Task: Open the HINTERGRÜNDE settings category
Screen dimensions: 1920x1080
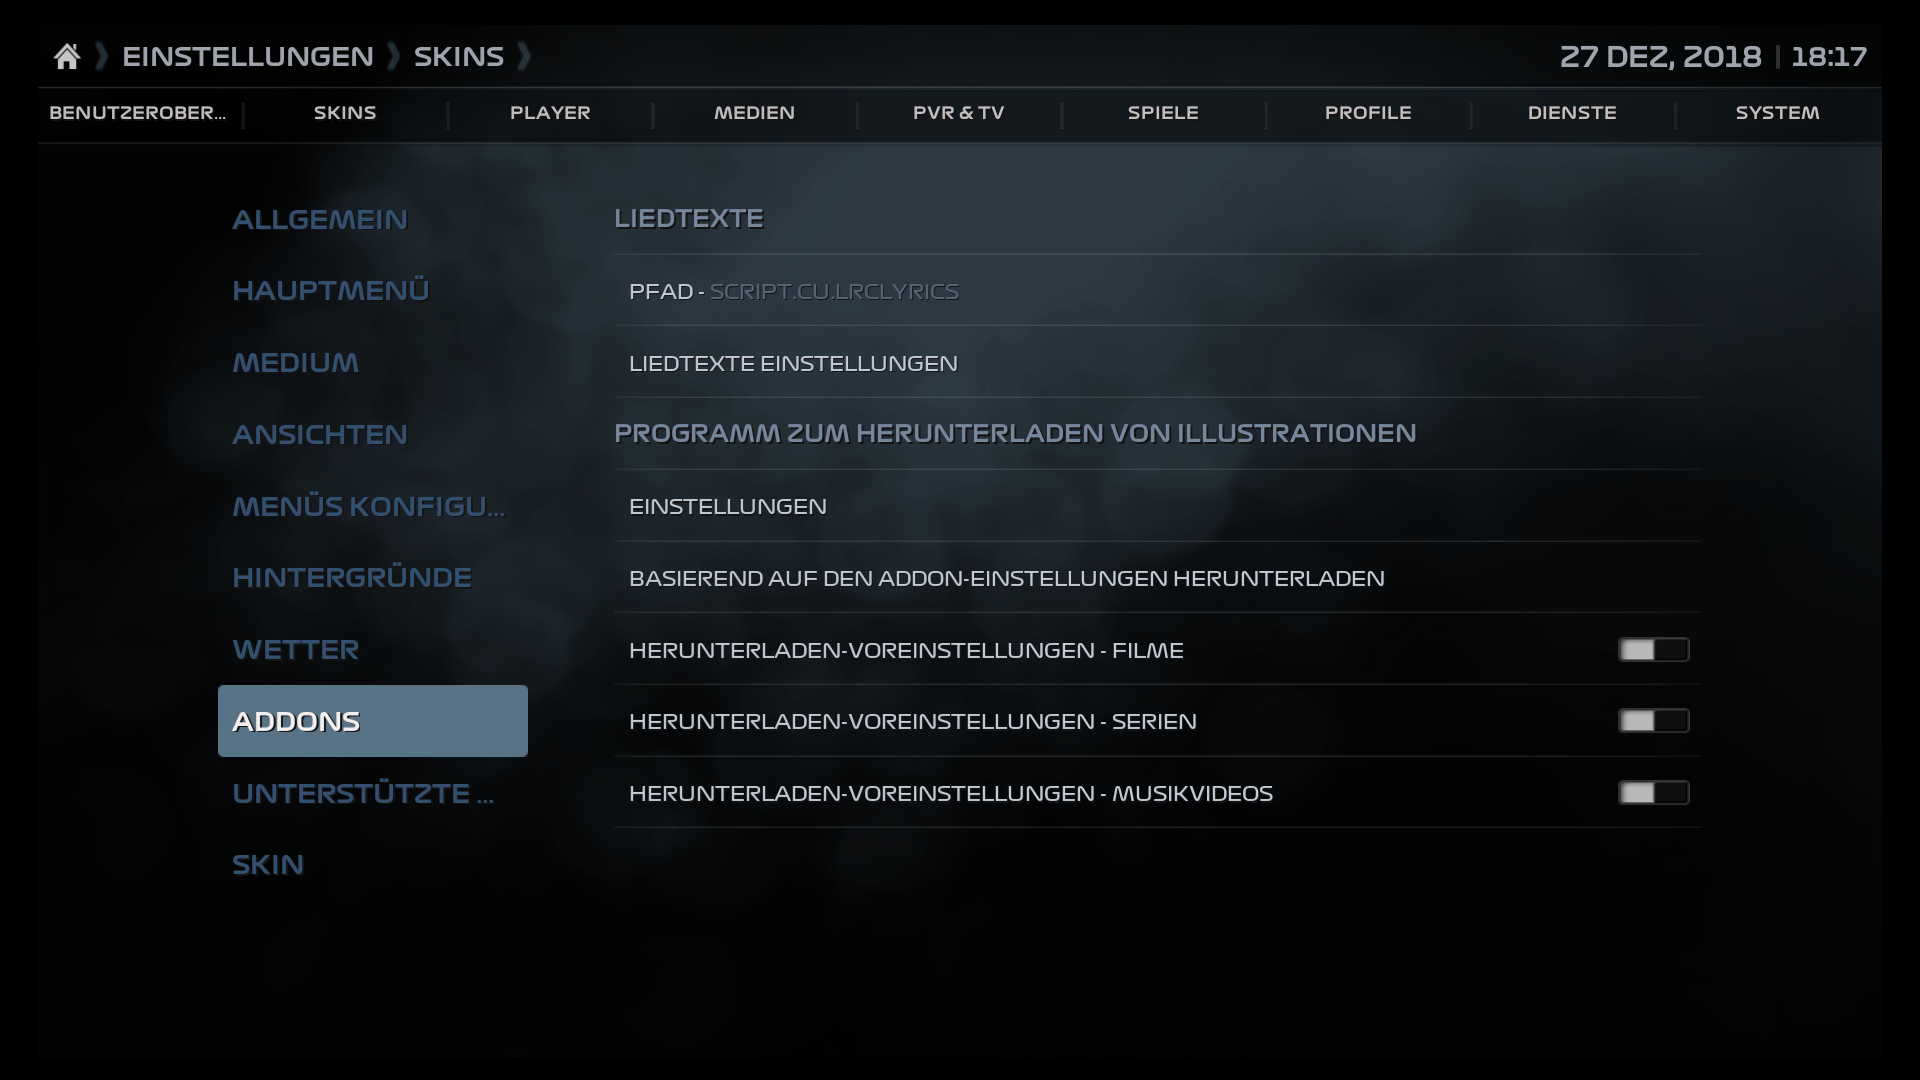Action: click(352, 577)
